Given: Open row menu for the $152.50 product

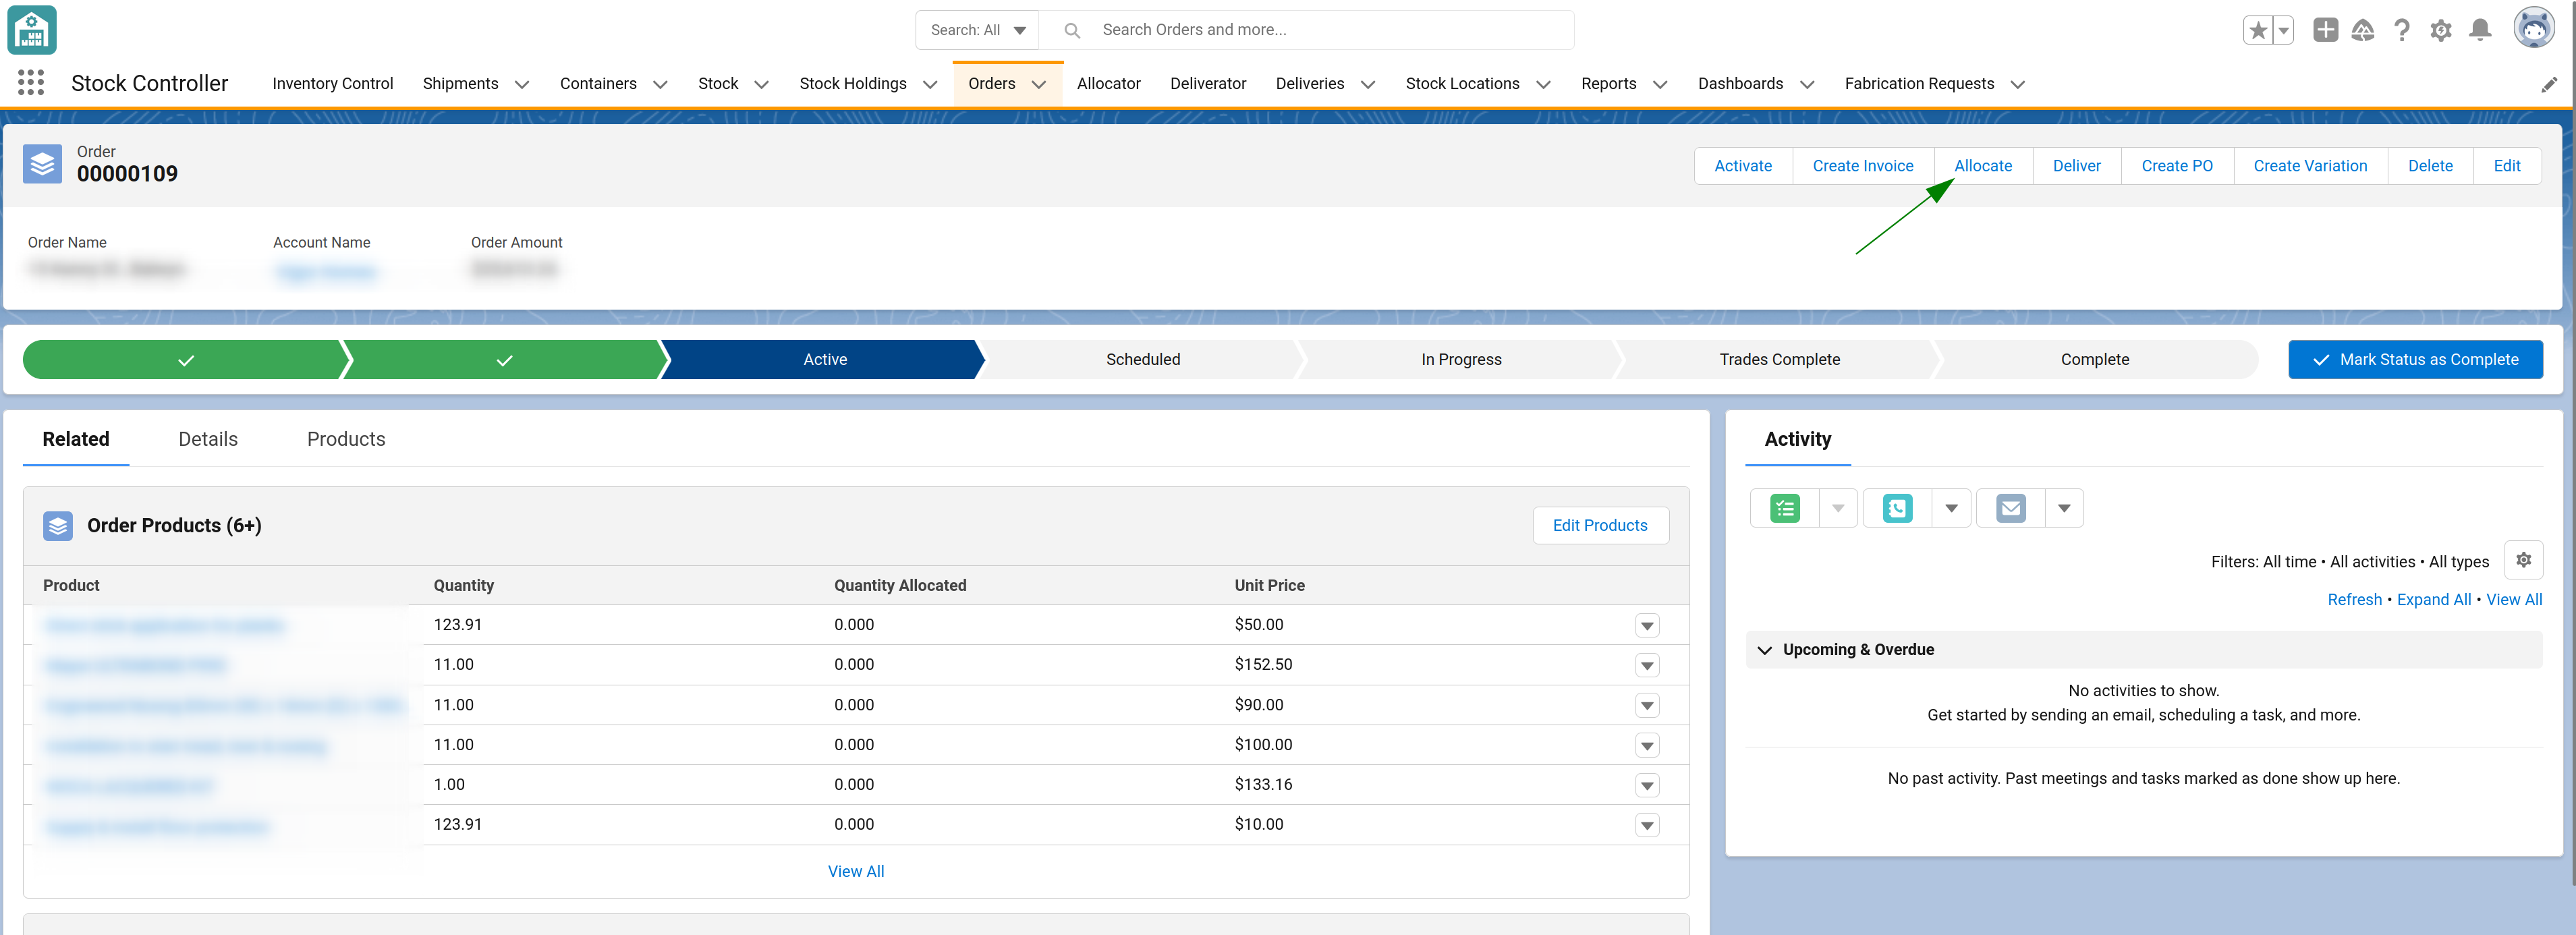Looking at the screenshot, I should click(x=1647, y=666).
